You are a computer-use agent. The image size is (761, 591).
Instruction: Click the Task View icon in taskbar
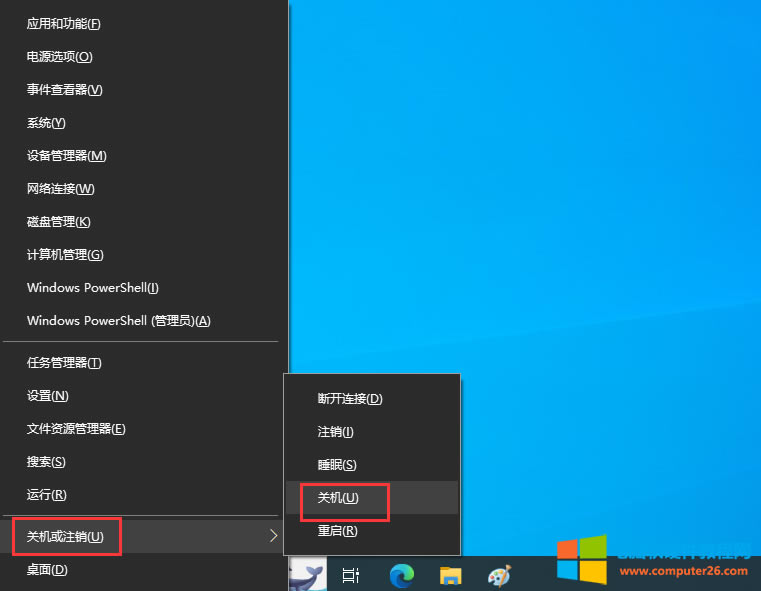[x=351, y=575]
